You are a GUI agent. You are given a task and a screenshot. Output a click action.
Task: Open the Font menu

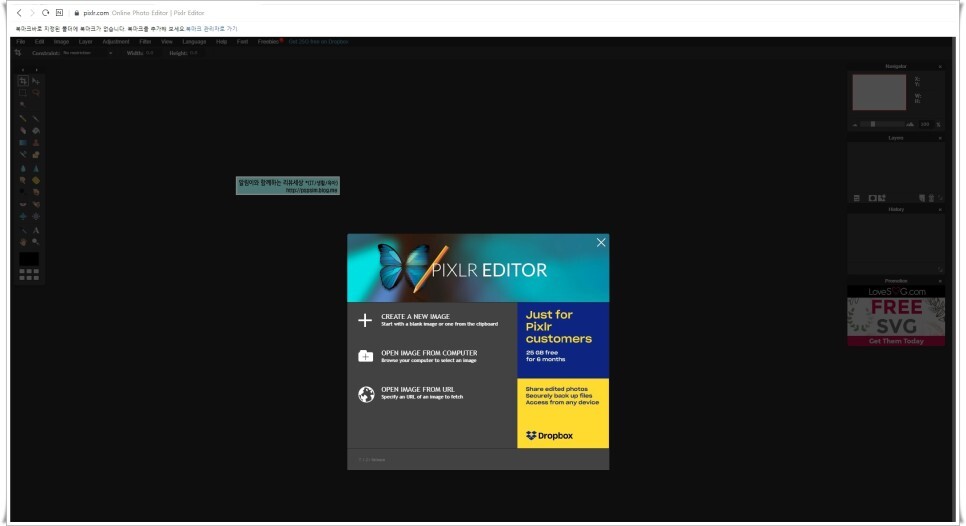tap(242, 42)
